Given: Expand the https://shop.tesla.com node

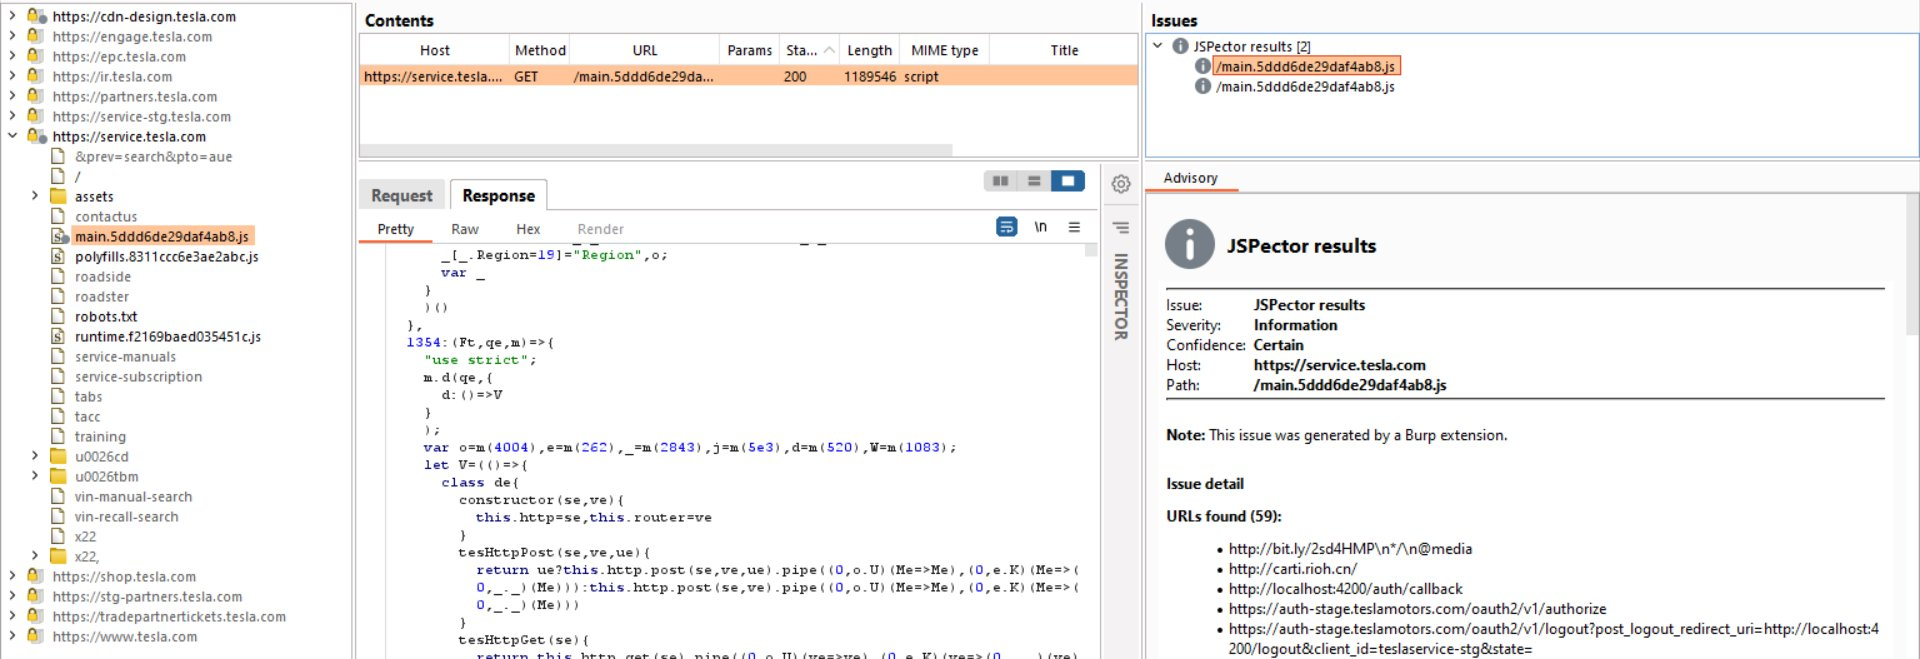Looking at the screenshot, I should click(x=12, y=576).
